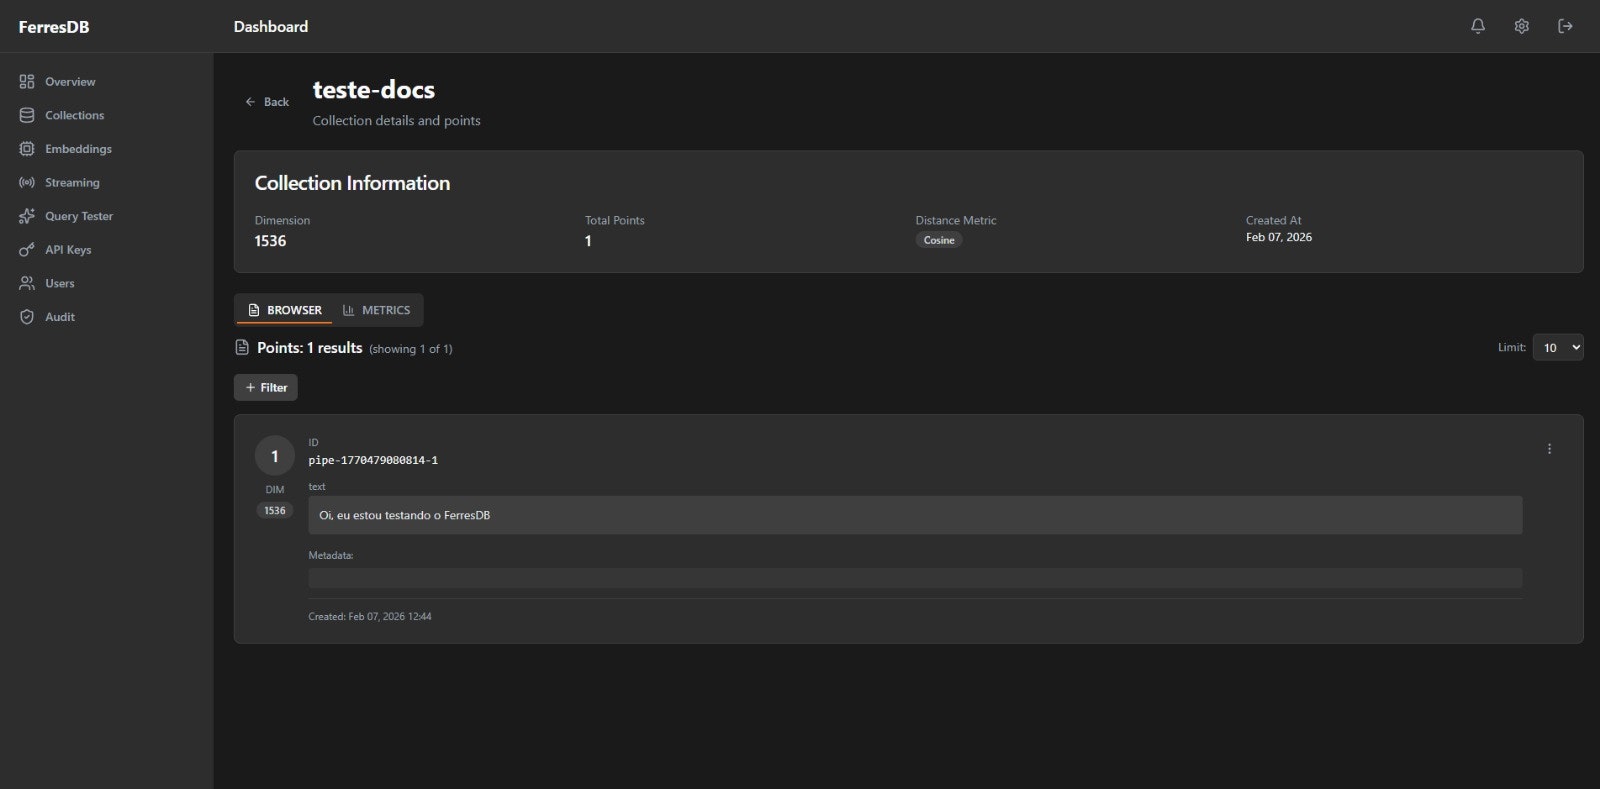This screenshot has height=789, width=1600.
Task: Add a new Filter
Action: click(x=266, y=387)
